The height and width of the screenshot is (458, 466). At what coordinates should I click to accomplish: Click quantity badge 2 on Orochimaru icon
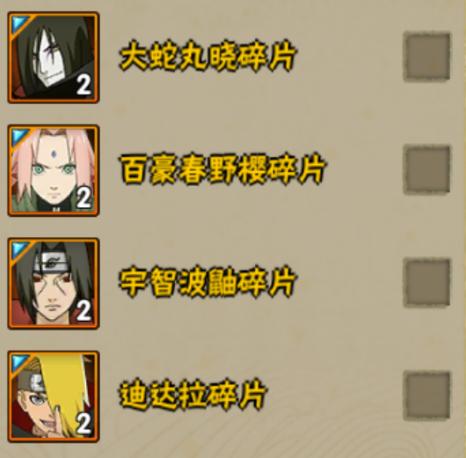tap(84, 85)
